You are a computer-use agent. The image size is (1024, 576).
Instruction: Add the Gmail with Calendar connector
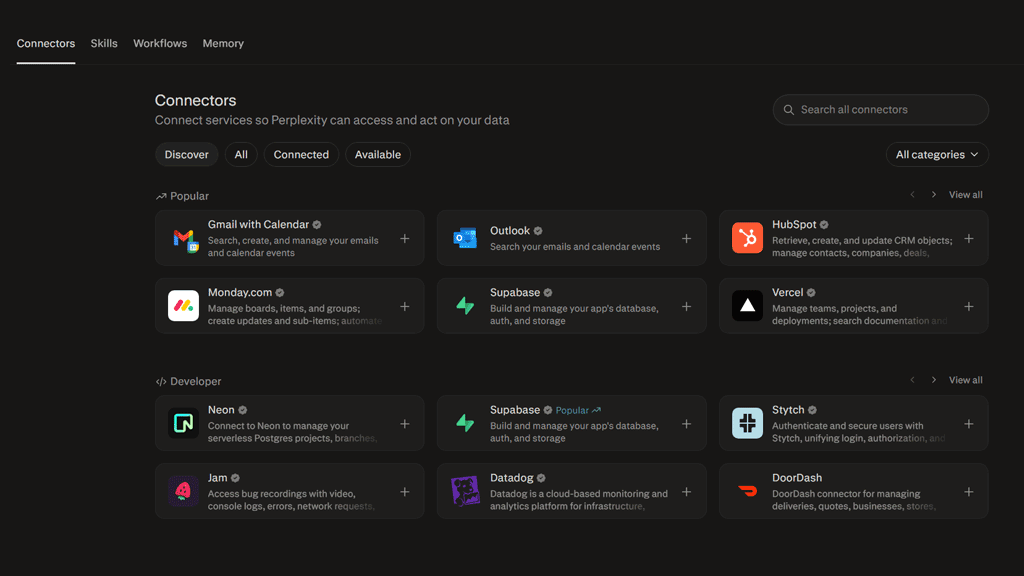(x=405, y=239)
